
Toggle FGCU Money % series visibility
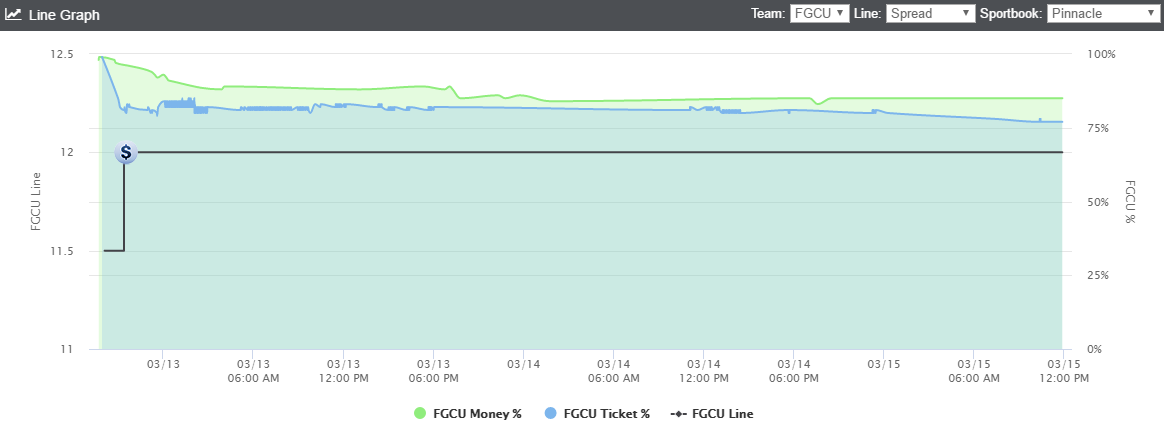[468, 414]
